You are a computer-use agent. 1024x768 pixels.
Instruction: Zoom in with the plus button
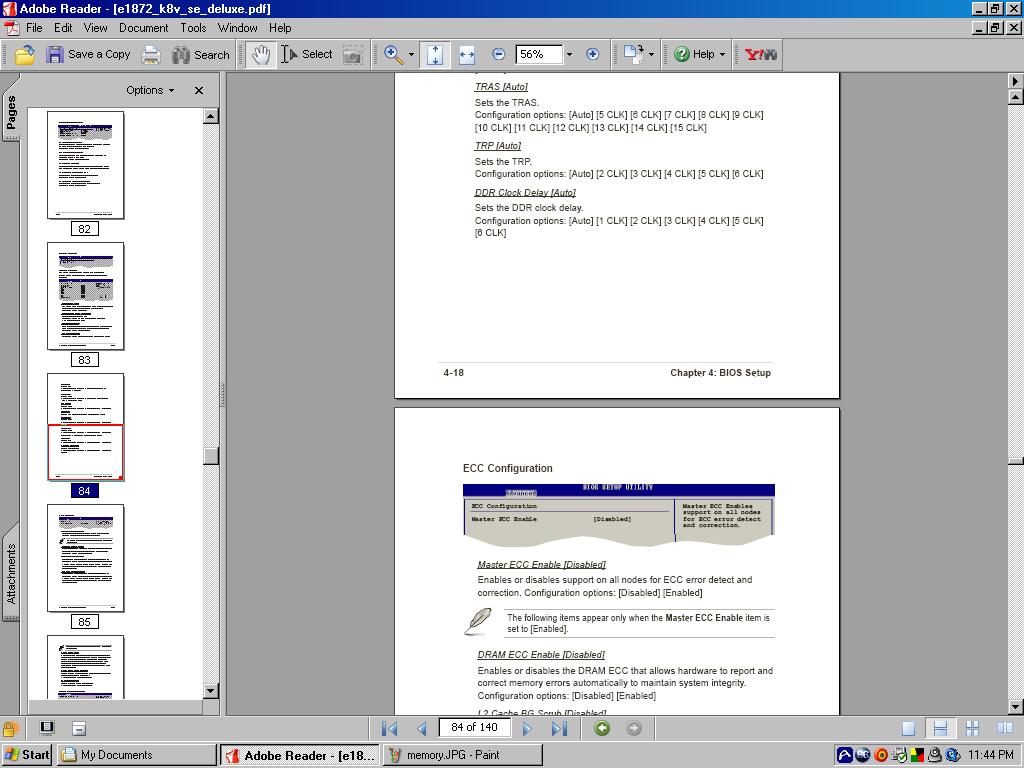[592, 55]
